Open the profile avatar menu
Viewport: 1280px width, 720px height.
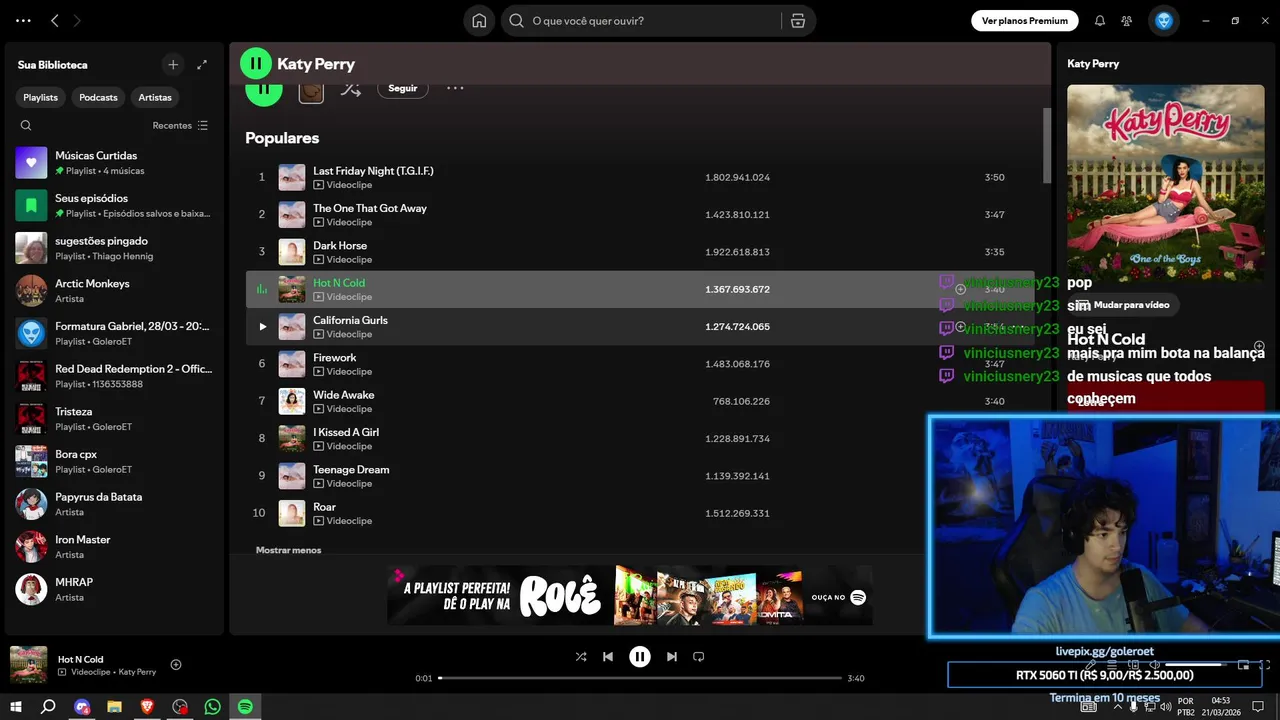point(1164,21)
